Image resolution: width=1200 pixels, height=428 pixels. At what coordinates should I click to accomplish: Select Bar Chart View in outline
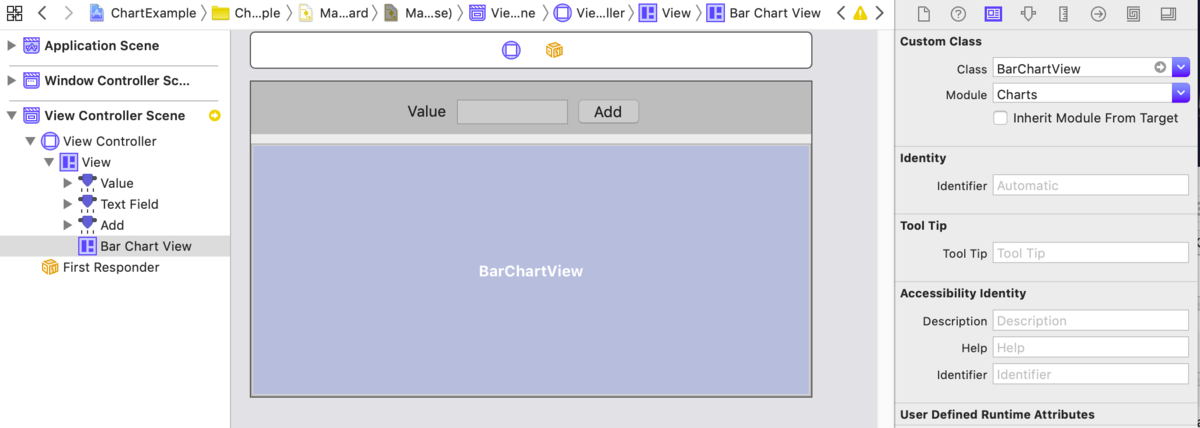[115, 246]
